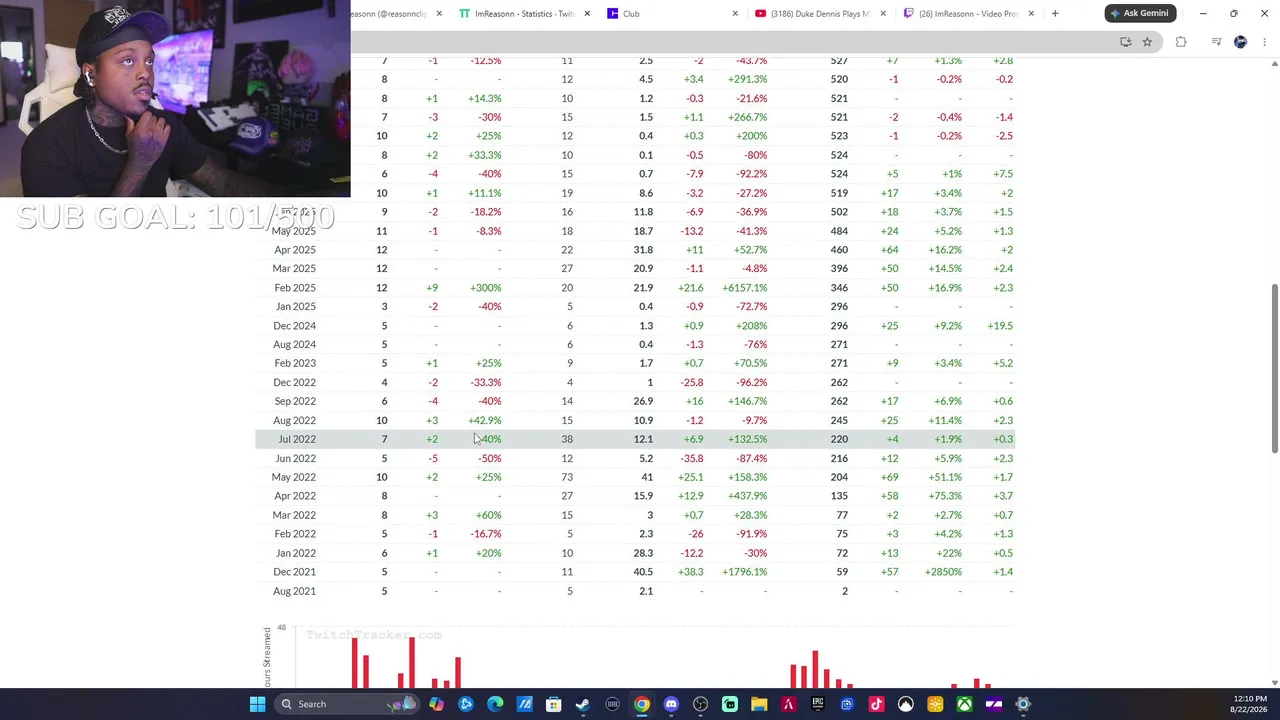
Task: Click the scrollbar up arrow
Action: [x=1274, y=63]
